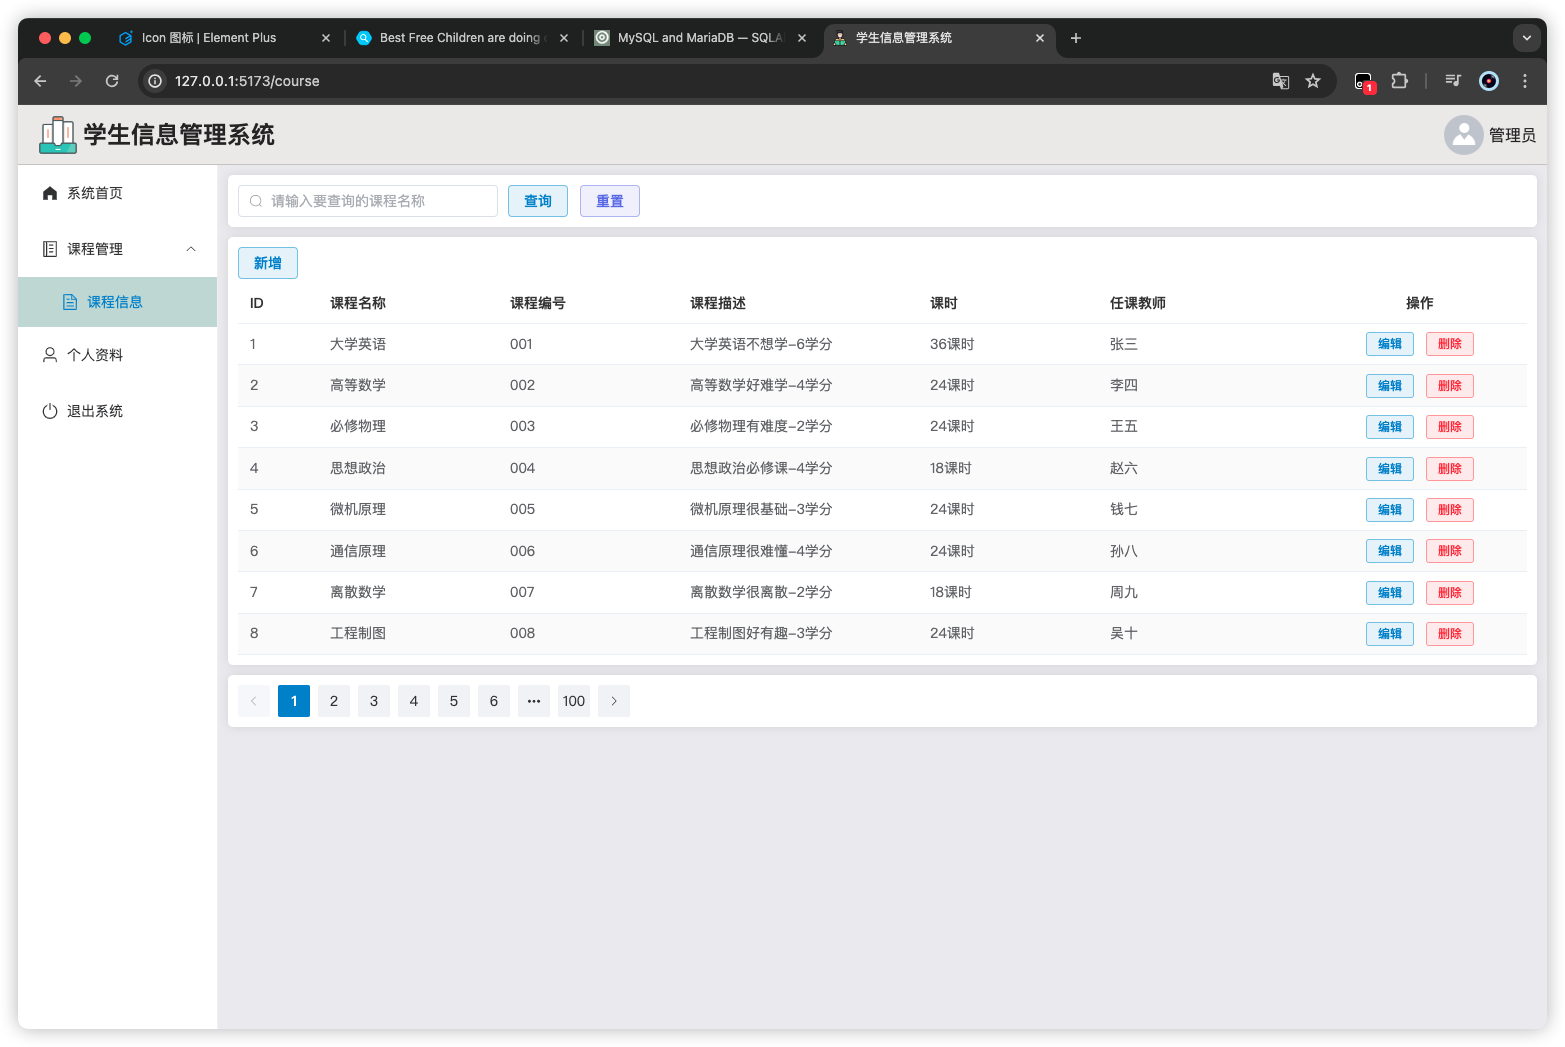Click the student system logo icon
Viewport: 1565px width, 1047px height.
coord(58,135)
